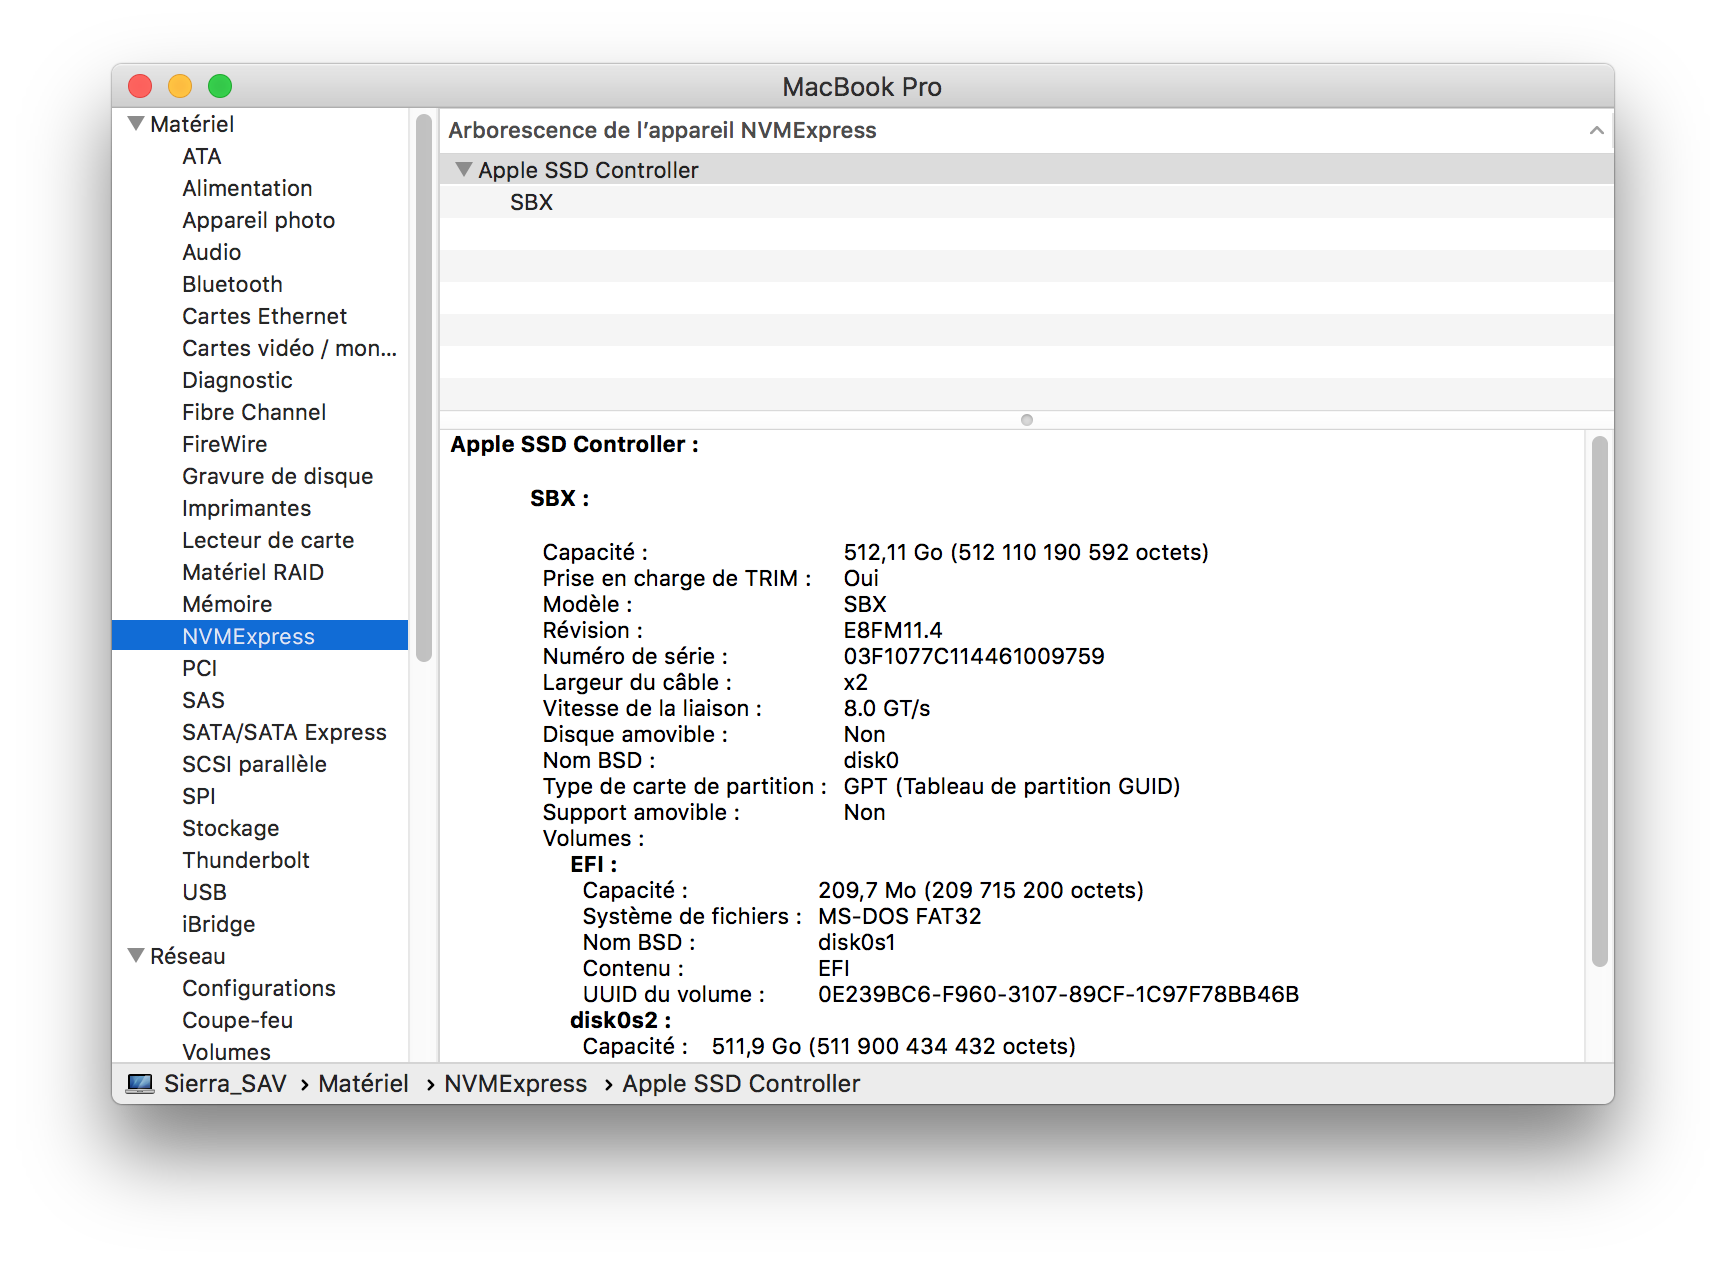Collapse the Matériel section in sidebar
The height and width of the screenshot is (1264, 1726).
click(x=136, y=124)
